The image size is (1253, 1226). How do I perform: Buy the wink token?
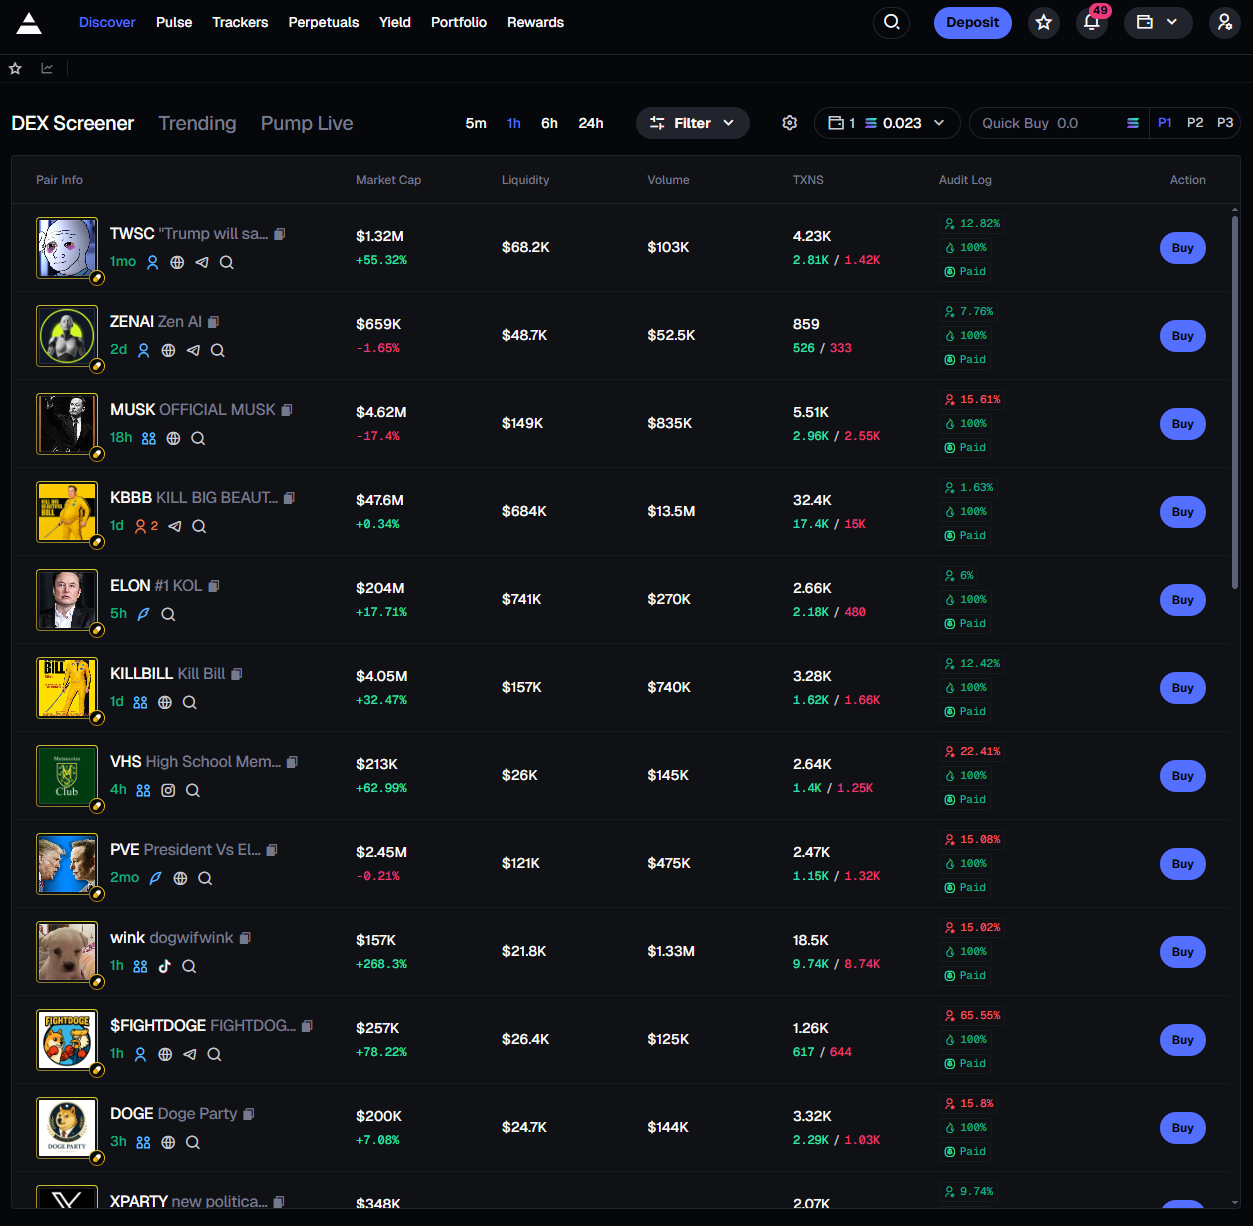click(1183, 952)
